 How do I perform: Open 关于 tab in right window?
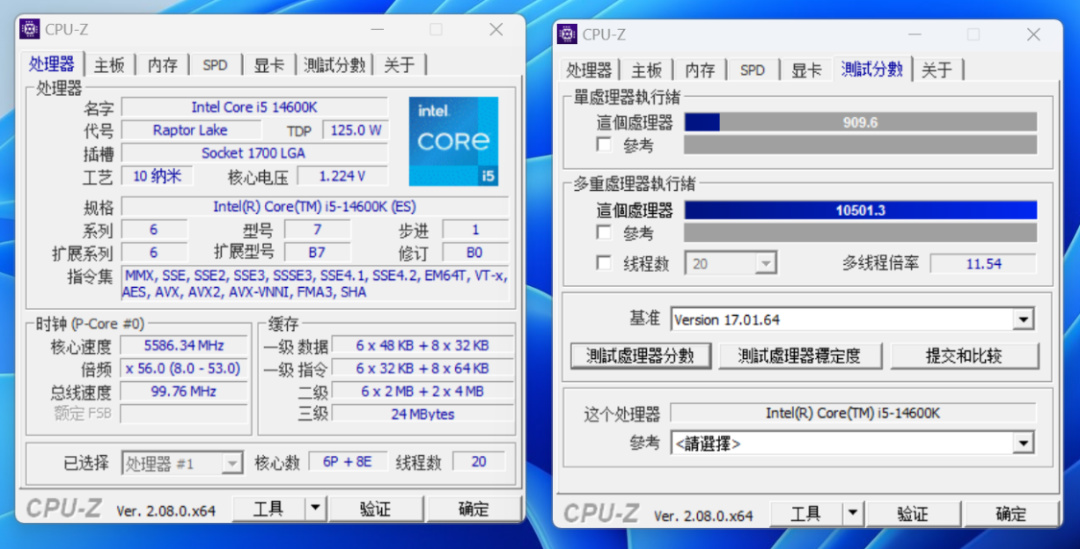point(937,70)
